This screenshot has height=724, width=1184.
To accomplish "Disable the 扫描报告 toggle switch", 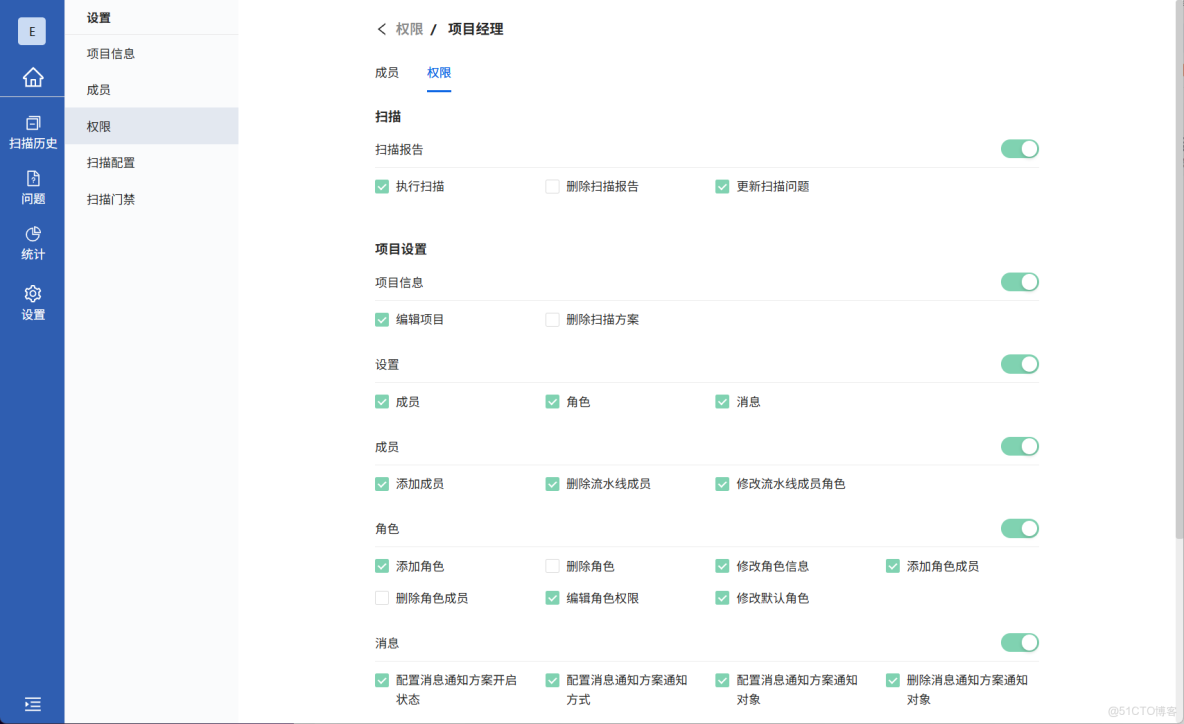I will pyautogui.click(x=1019, y=149).
